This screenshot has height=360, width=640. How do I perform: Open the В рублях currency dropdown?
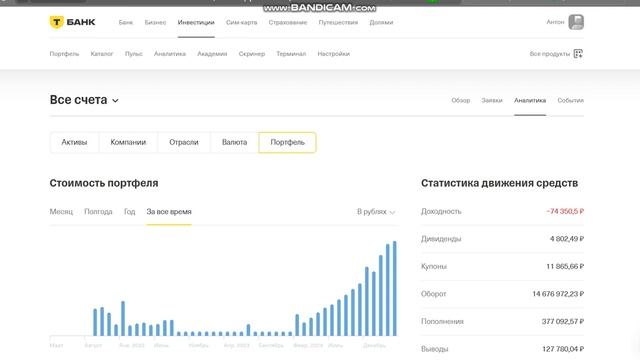(376, 212)
